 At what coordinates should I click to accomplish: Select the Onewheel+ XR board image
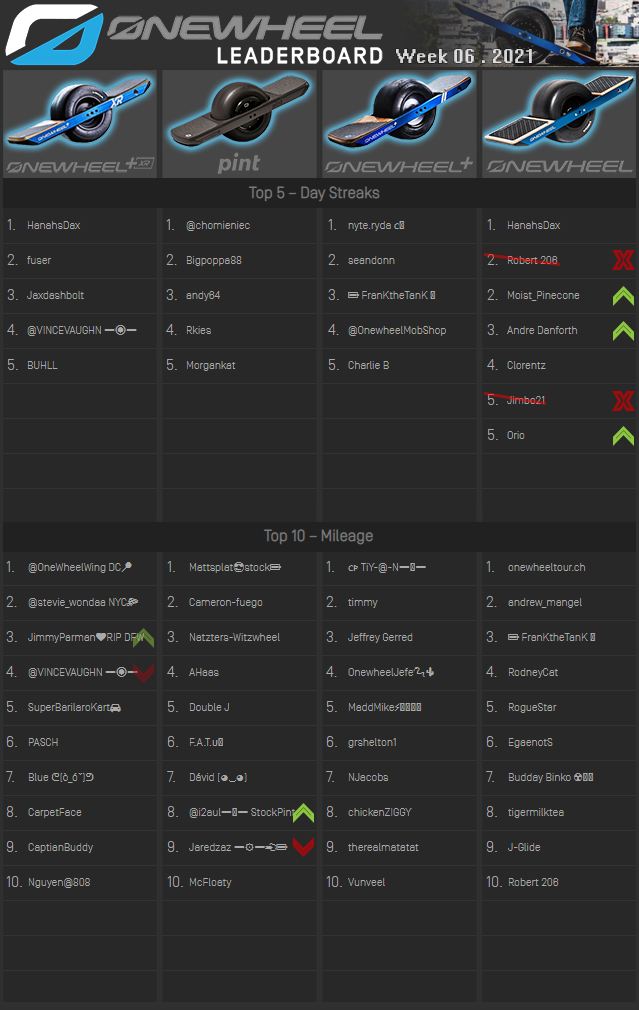tap(80, 124)
